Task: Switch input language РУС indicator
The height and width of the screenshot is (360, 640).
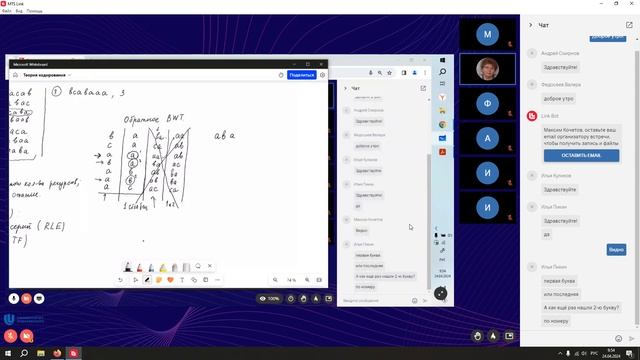Action: pos(594,353)
